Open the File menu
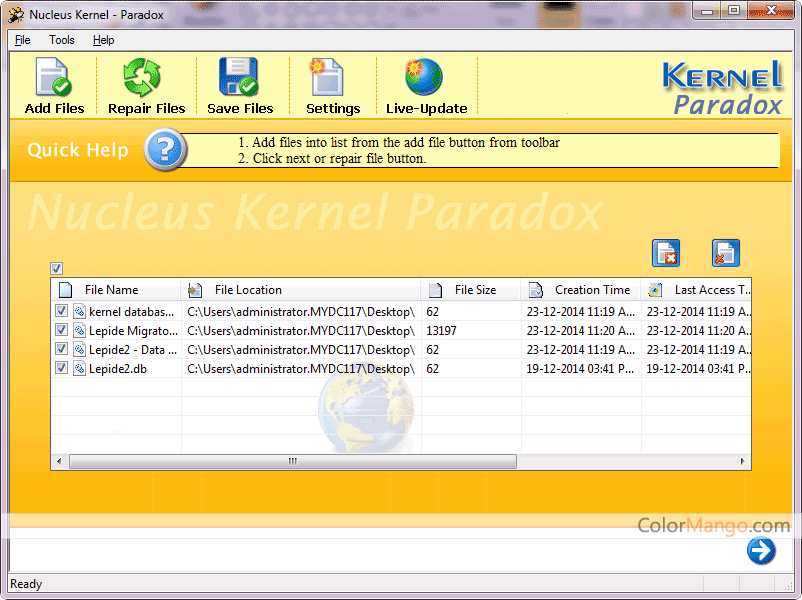802x600 pixels. pyautogui.click(x=22, y=40)
